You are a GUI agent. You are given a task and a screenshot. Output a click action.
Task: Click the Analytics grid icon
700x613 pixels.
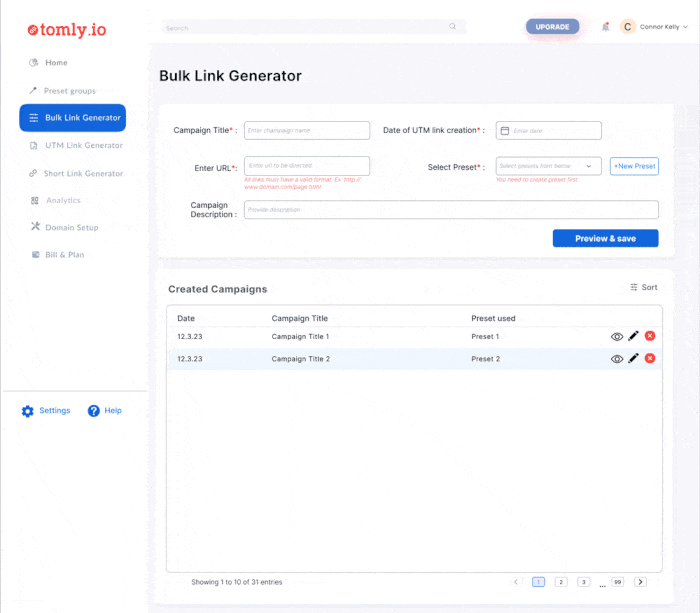[34, 200]
